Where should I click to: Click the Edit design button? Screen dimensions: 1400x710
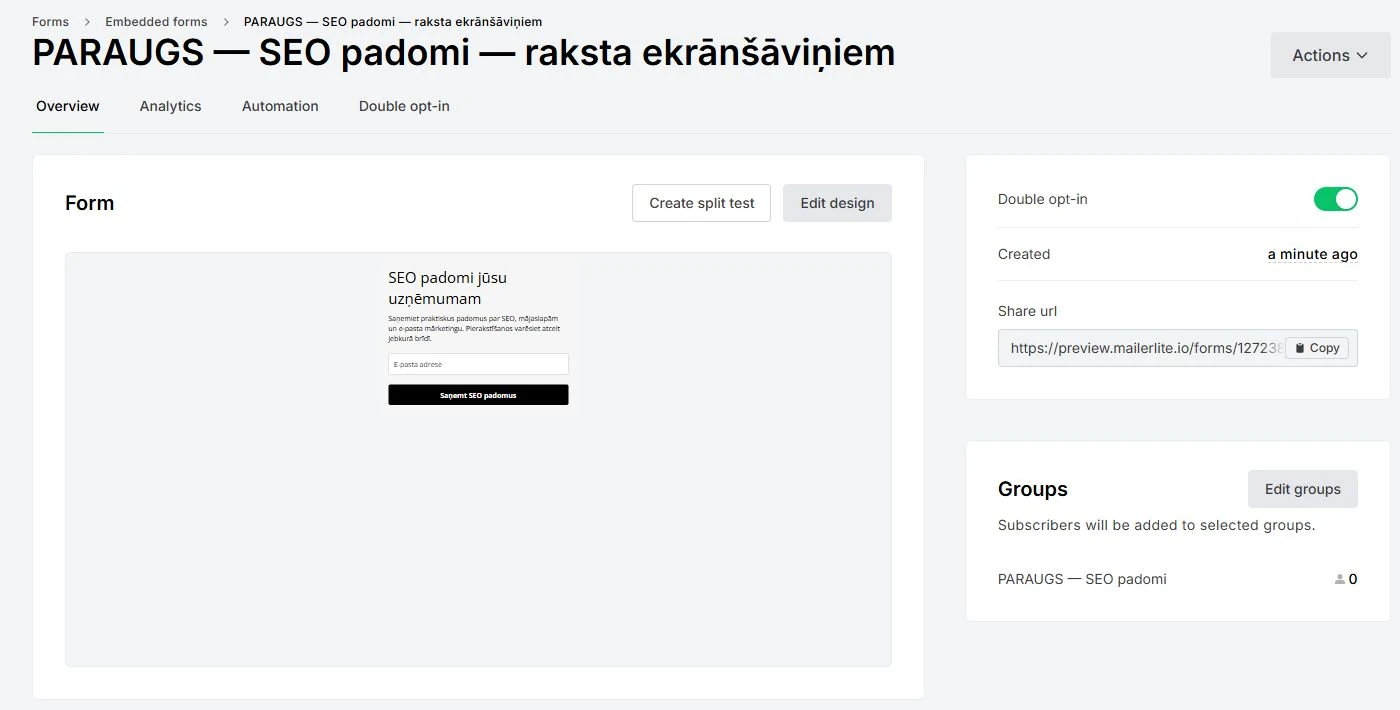coord(837,203)
